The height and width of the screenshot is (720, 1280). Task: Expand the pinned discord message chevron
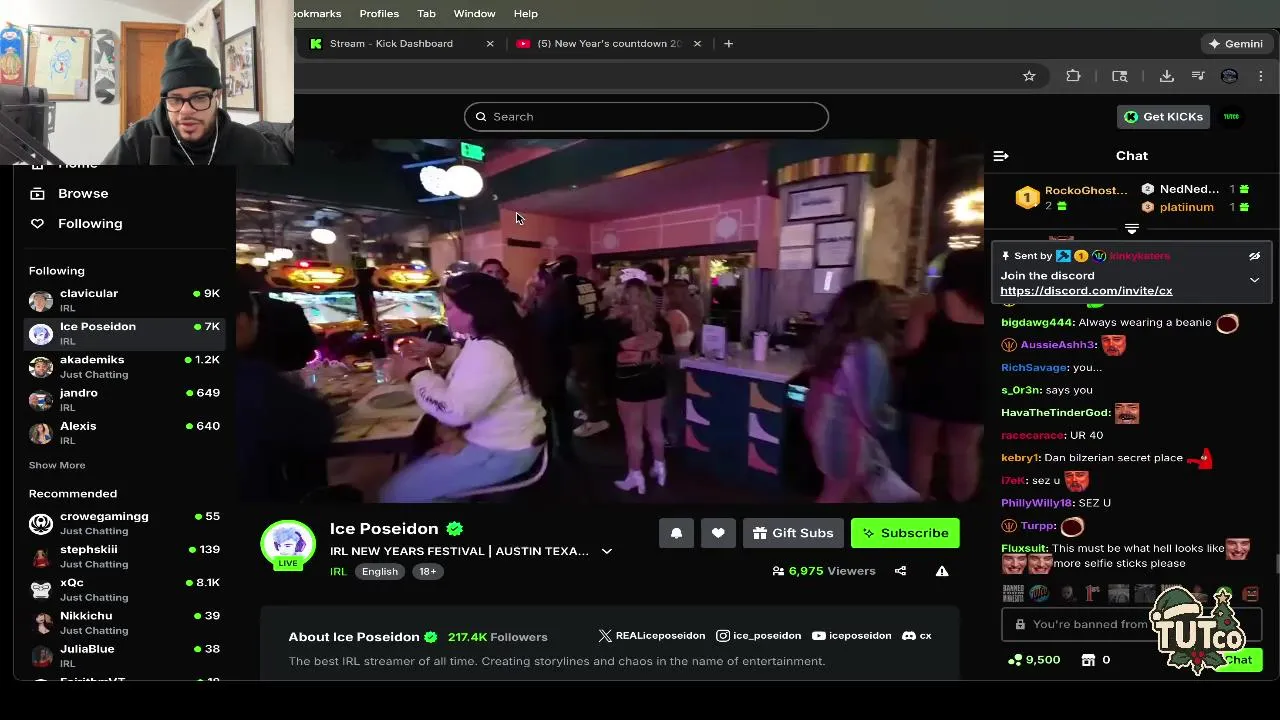coord(1254,280)
